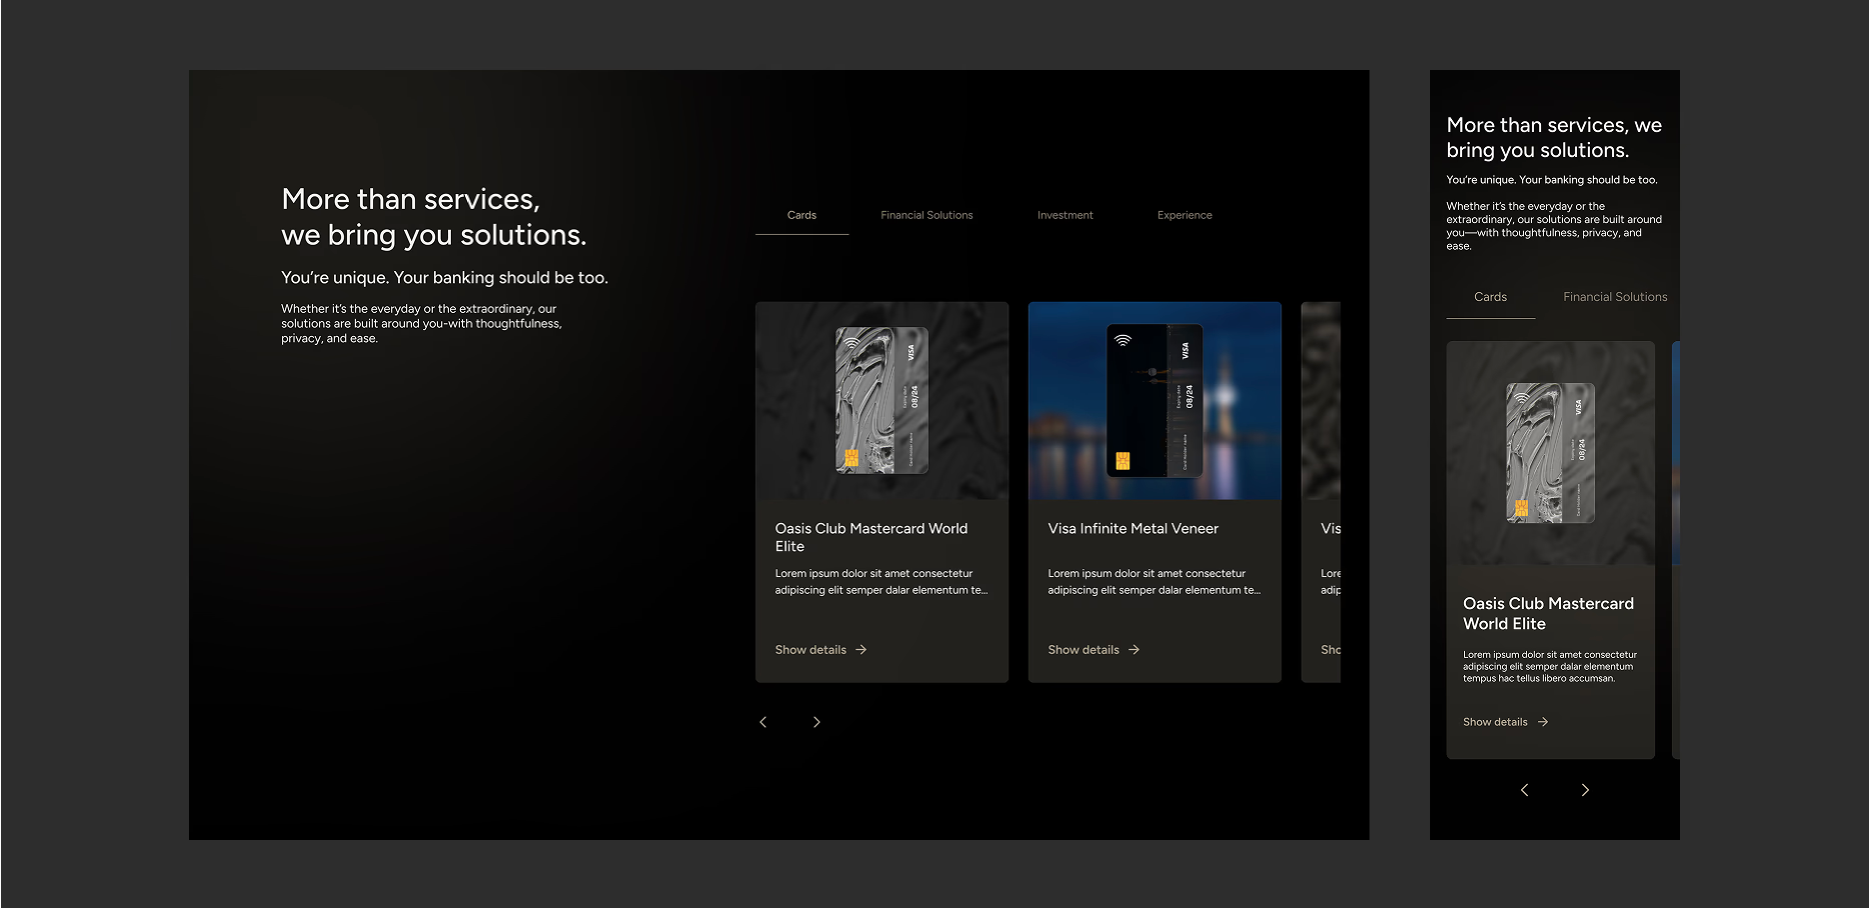The image size is (1869, 908).
Task: Click Oasis Club card image in mobile layout
Action: click(x=1551, y=453)
